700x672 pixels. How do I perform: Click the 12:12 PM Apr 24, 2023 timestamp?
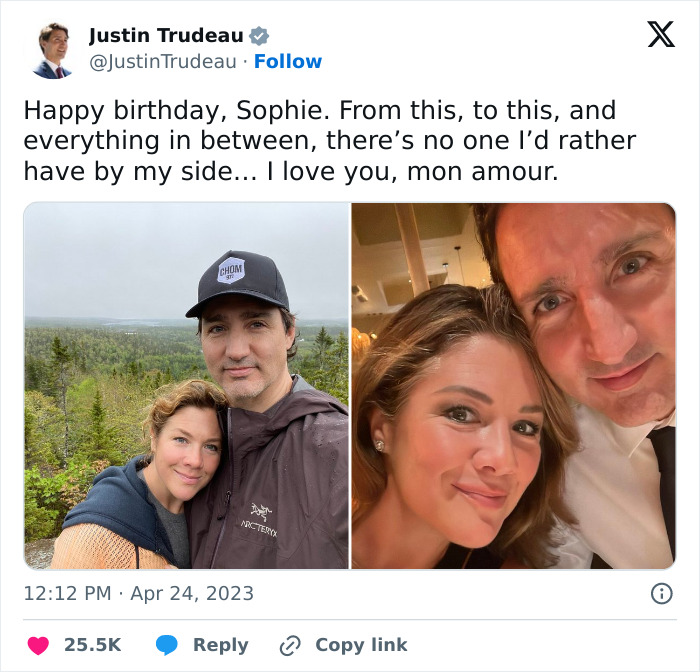(139, 593)
